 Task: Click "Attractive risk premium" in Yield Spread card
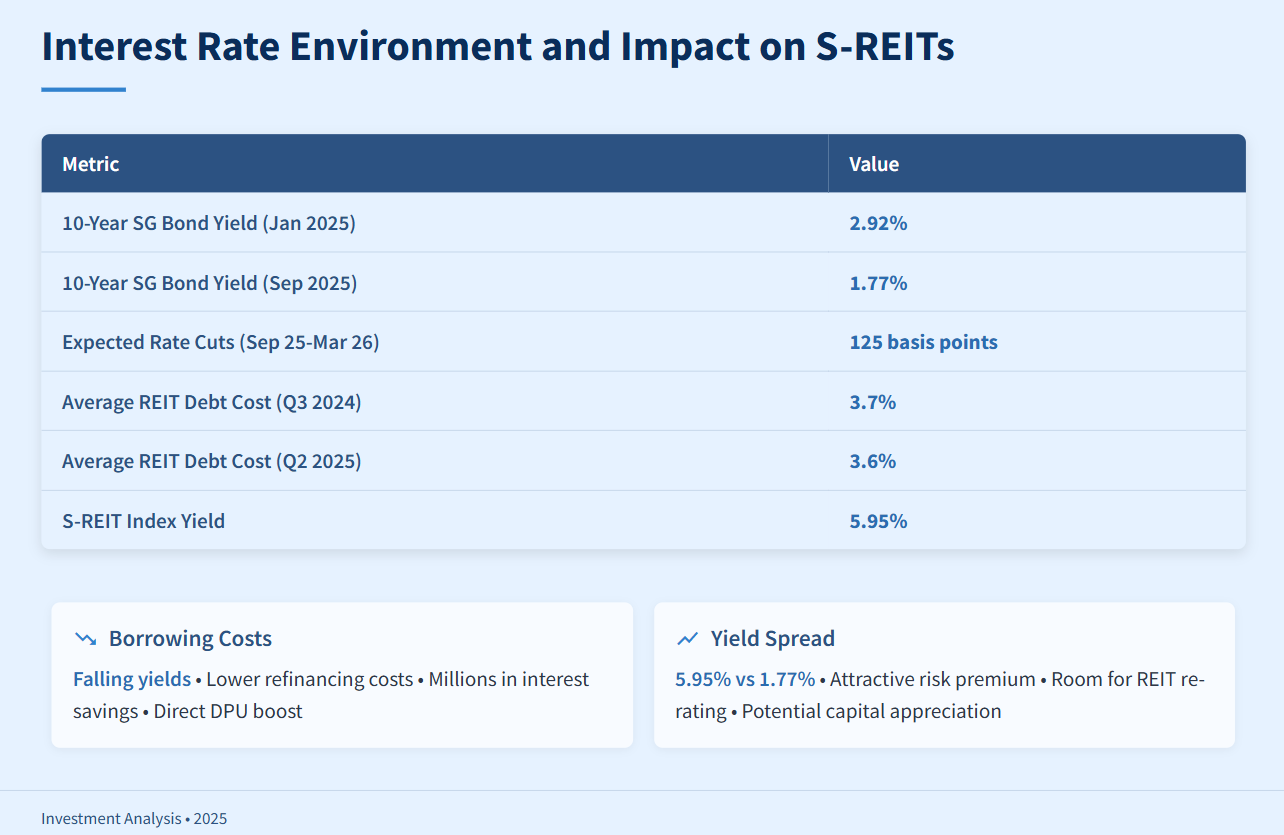pyautogui.click(x=933, y=679)
